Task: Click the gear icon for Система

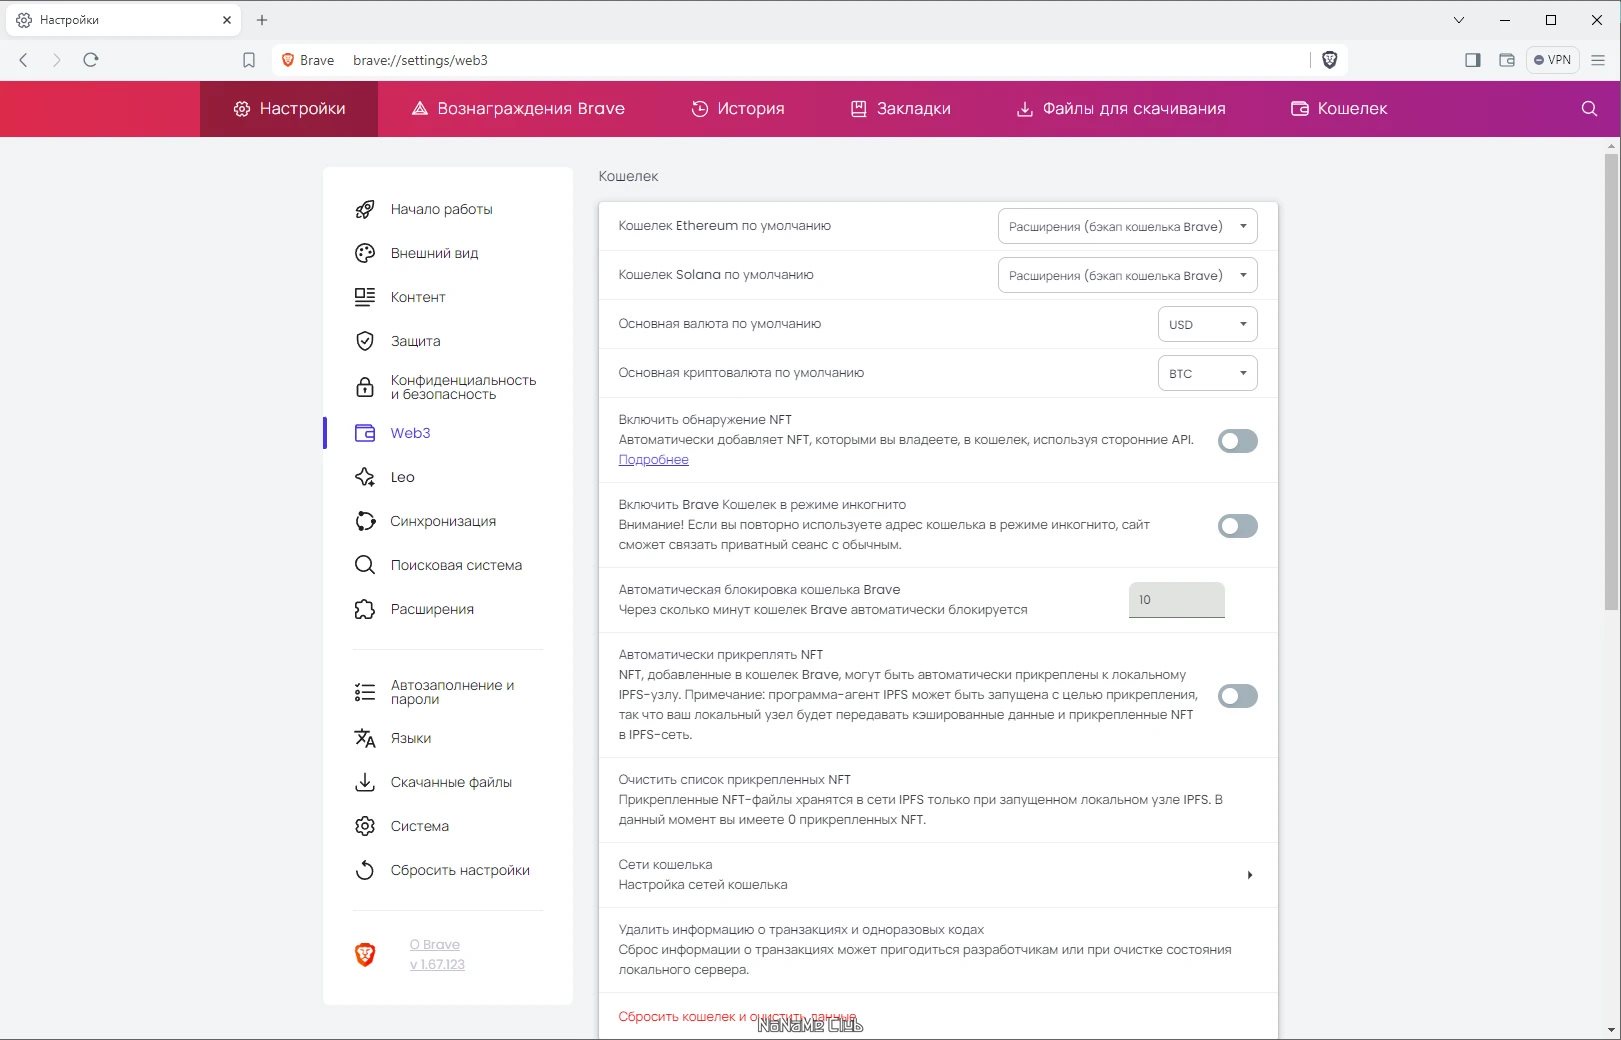Action: tap(365, 826)
